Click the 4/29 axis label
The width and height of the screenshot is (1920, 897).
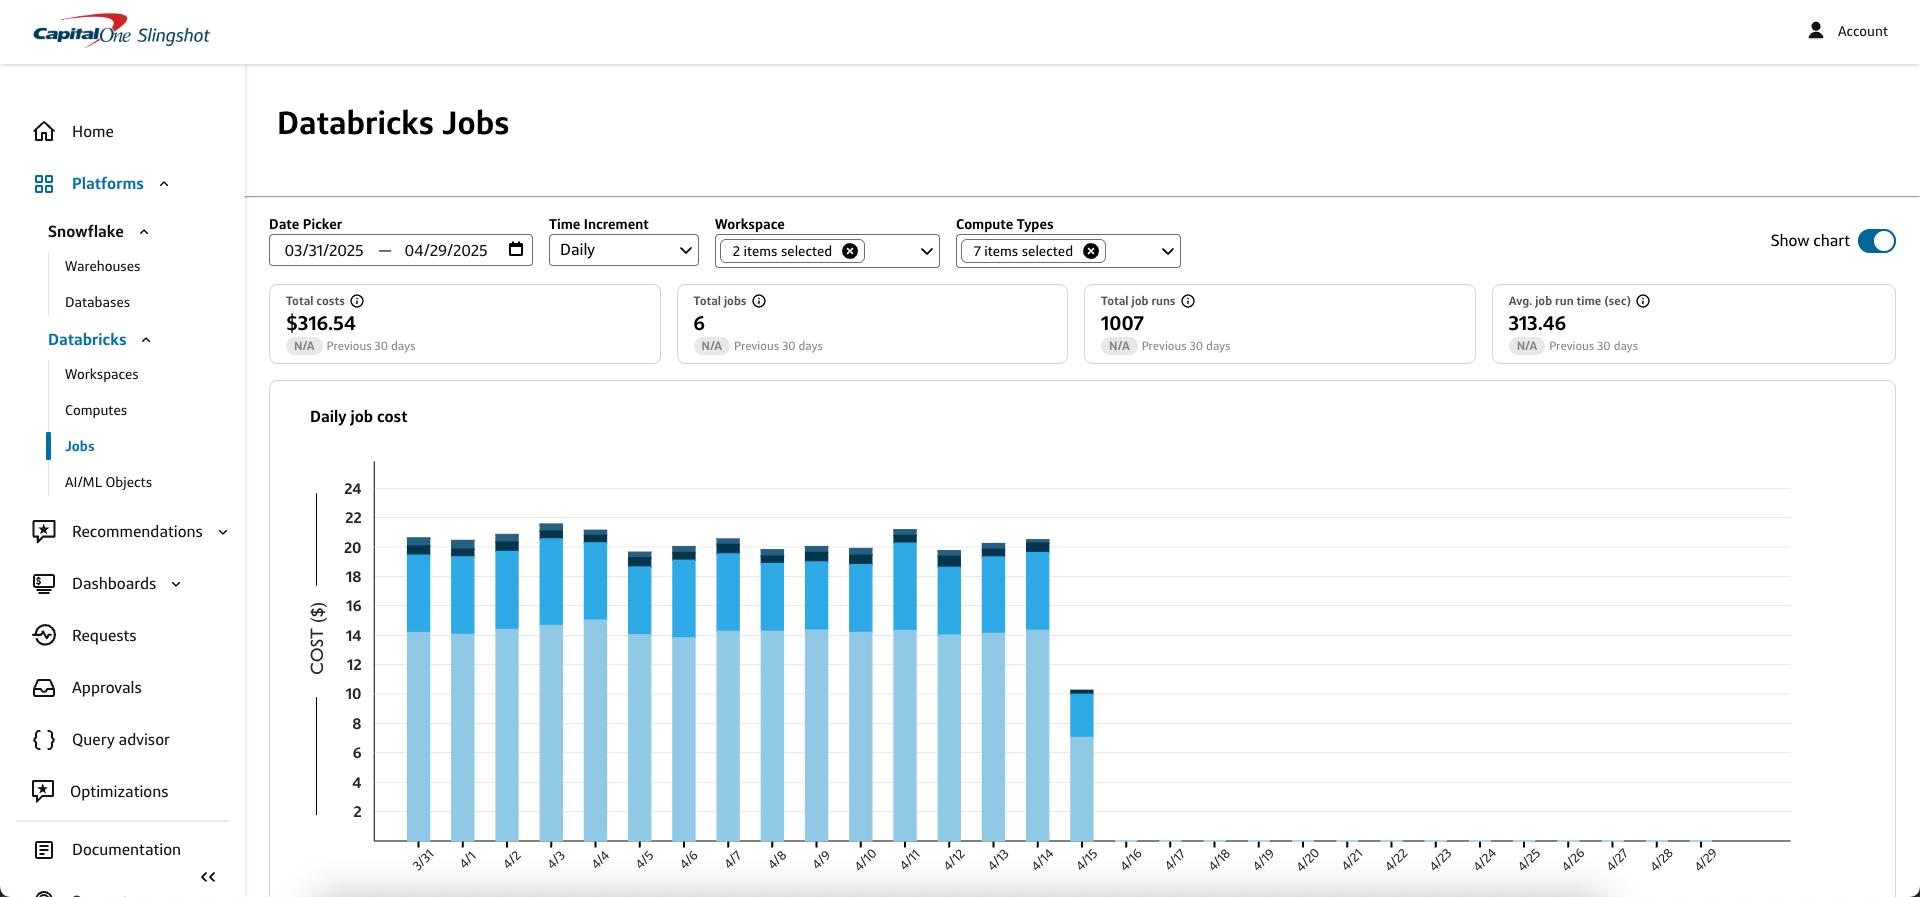1706,860
